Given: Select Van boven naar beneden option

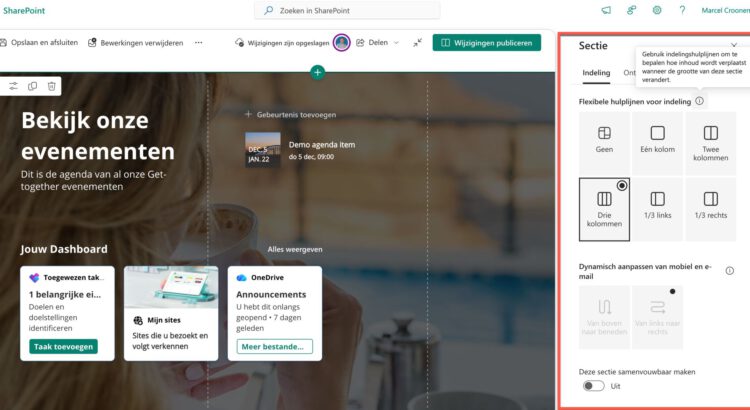Looking at the screenshot, I should pos(604,317).
